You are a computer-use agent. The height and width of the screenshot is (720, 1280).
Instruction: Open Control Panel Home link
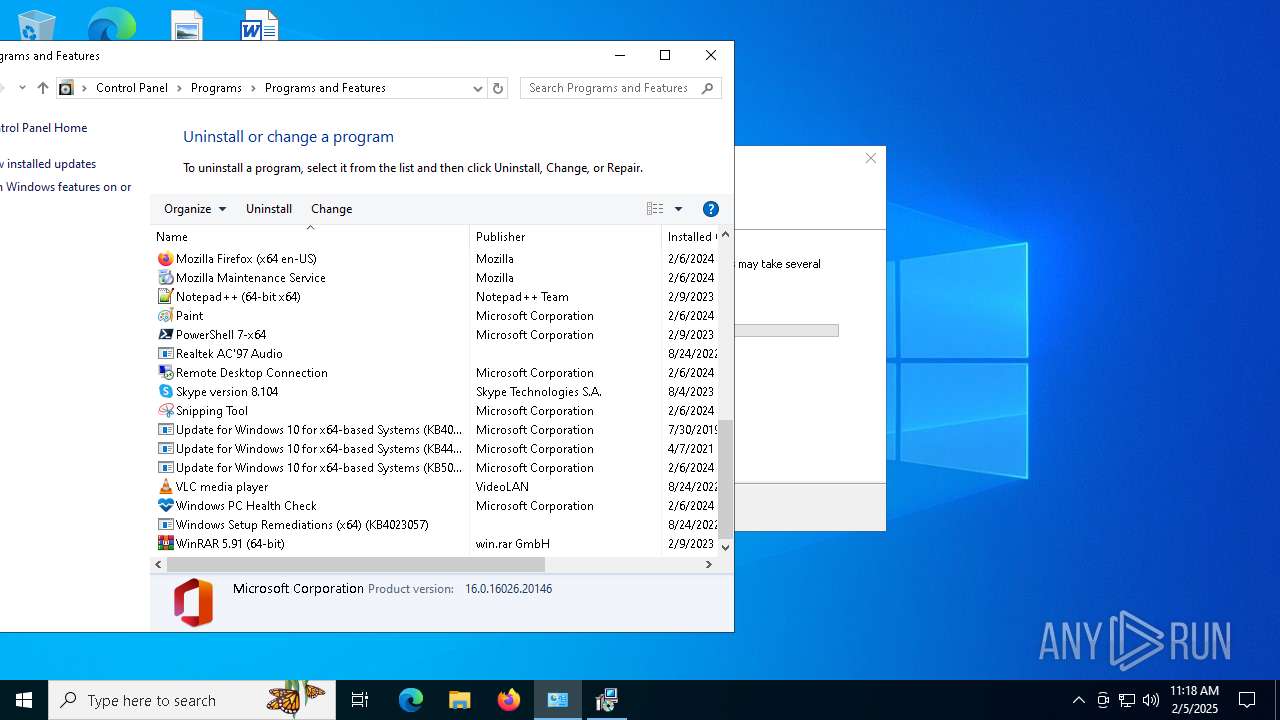point(43,128)
